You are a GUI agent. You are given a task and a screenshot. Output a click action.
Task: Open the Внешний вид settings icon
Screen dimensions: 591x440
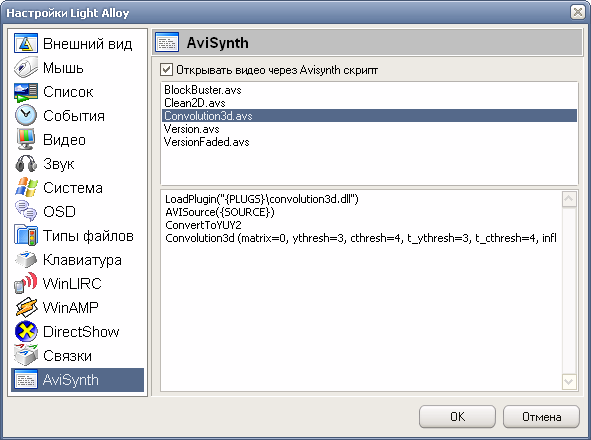pos(26,43)
